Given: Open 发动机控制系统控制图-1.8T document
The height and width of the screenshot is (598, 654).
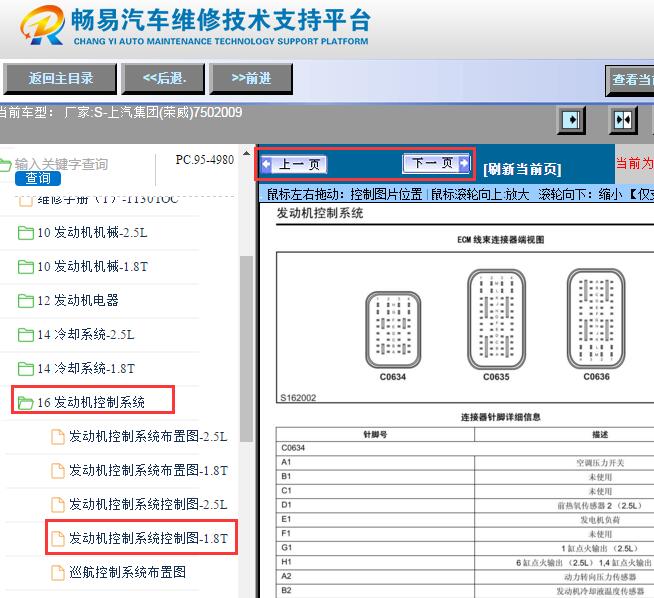Looking at the screenshot, I should [148, 538].
